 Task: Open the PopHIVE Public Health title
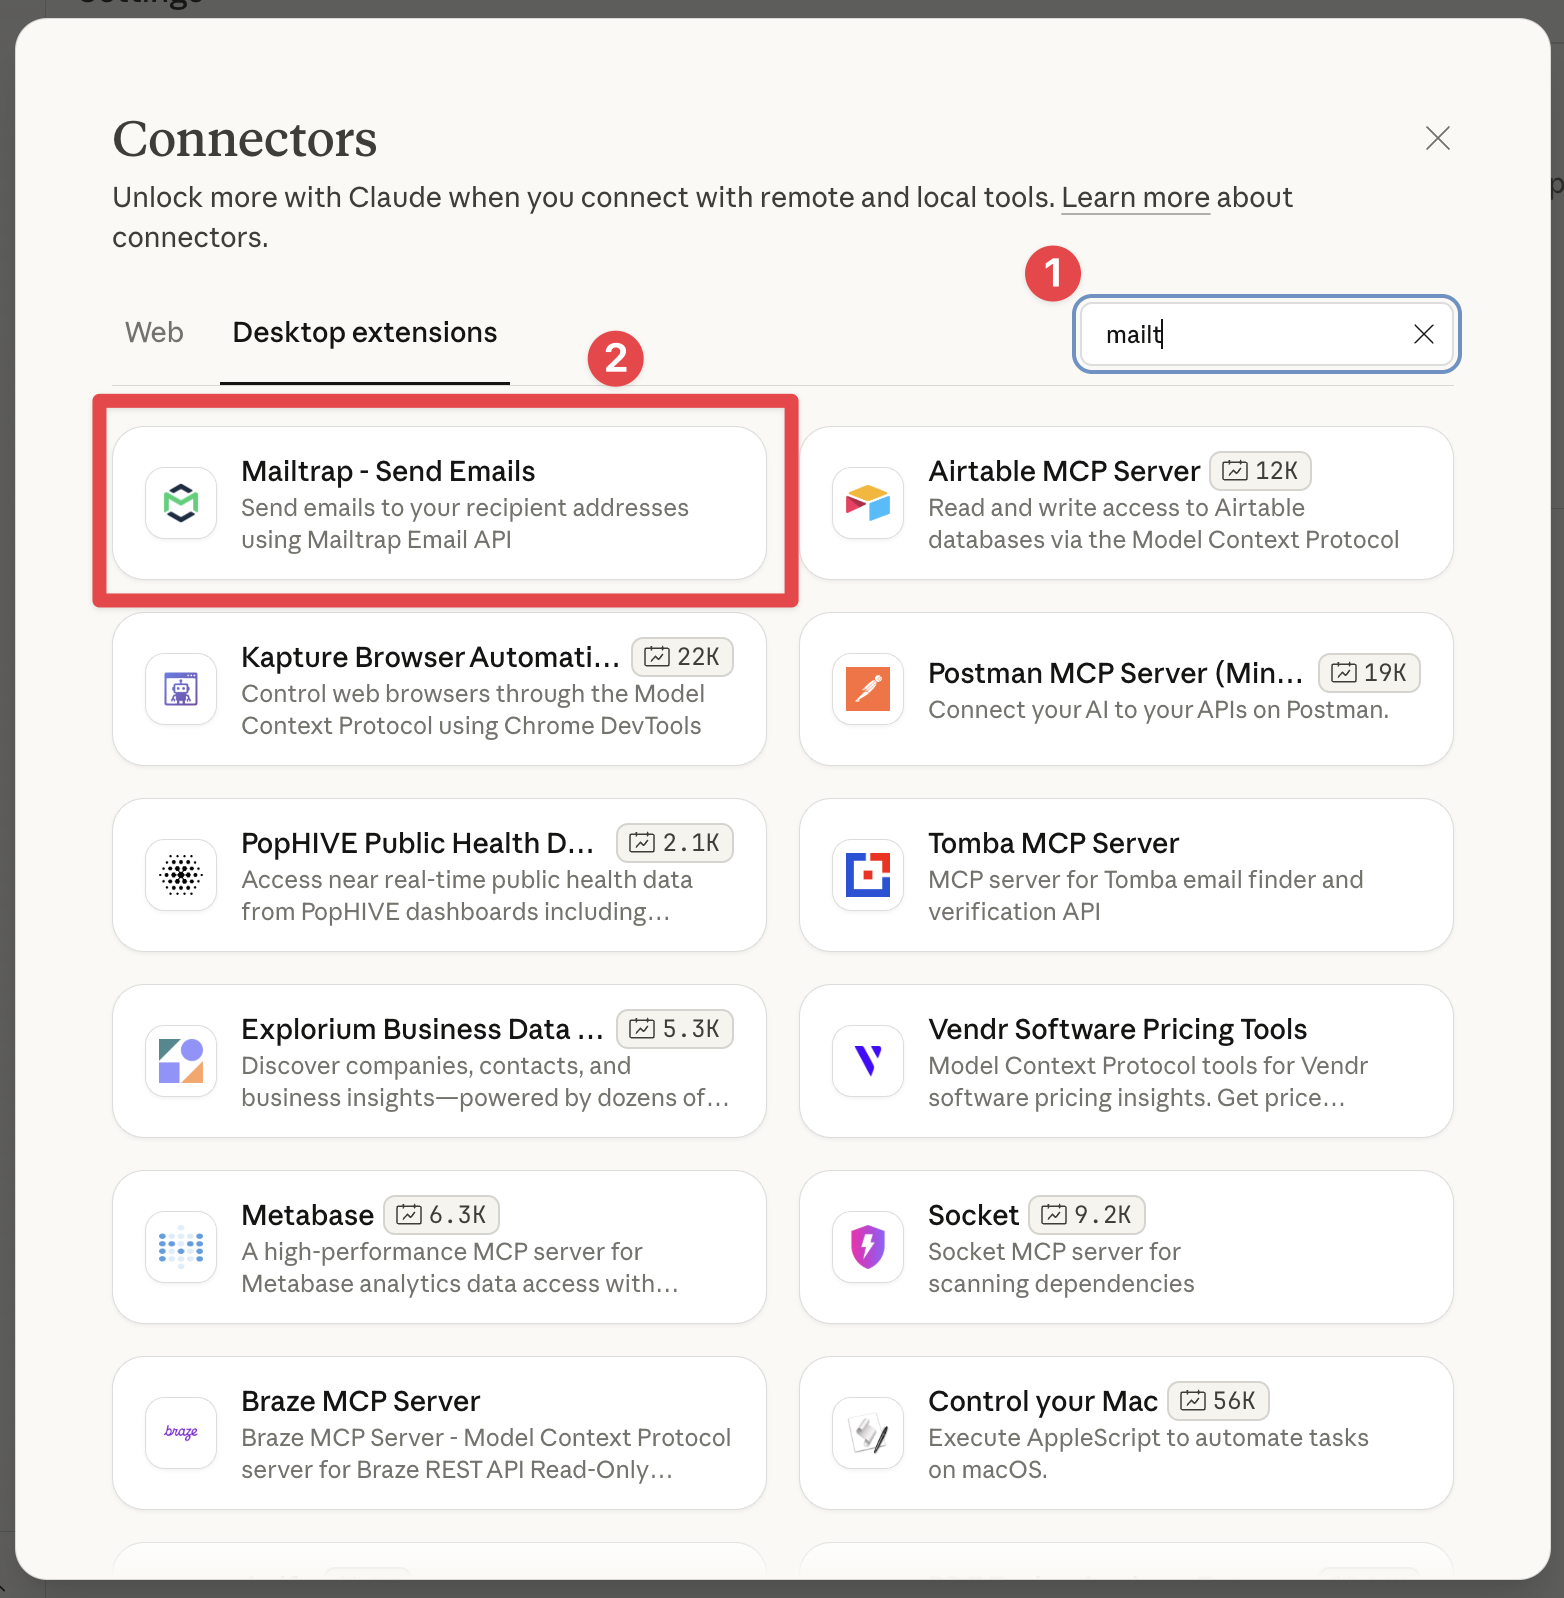[418, 843]
